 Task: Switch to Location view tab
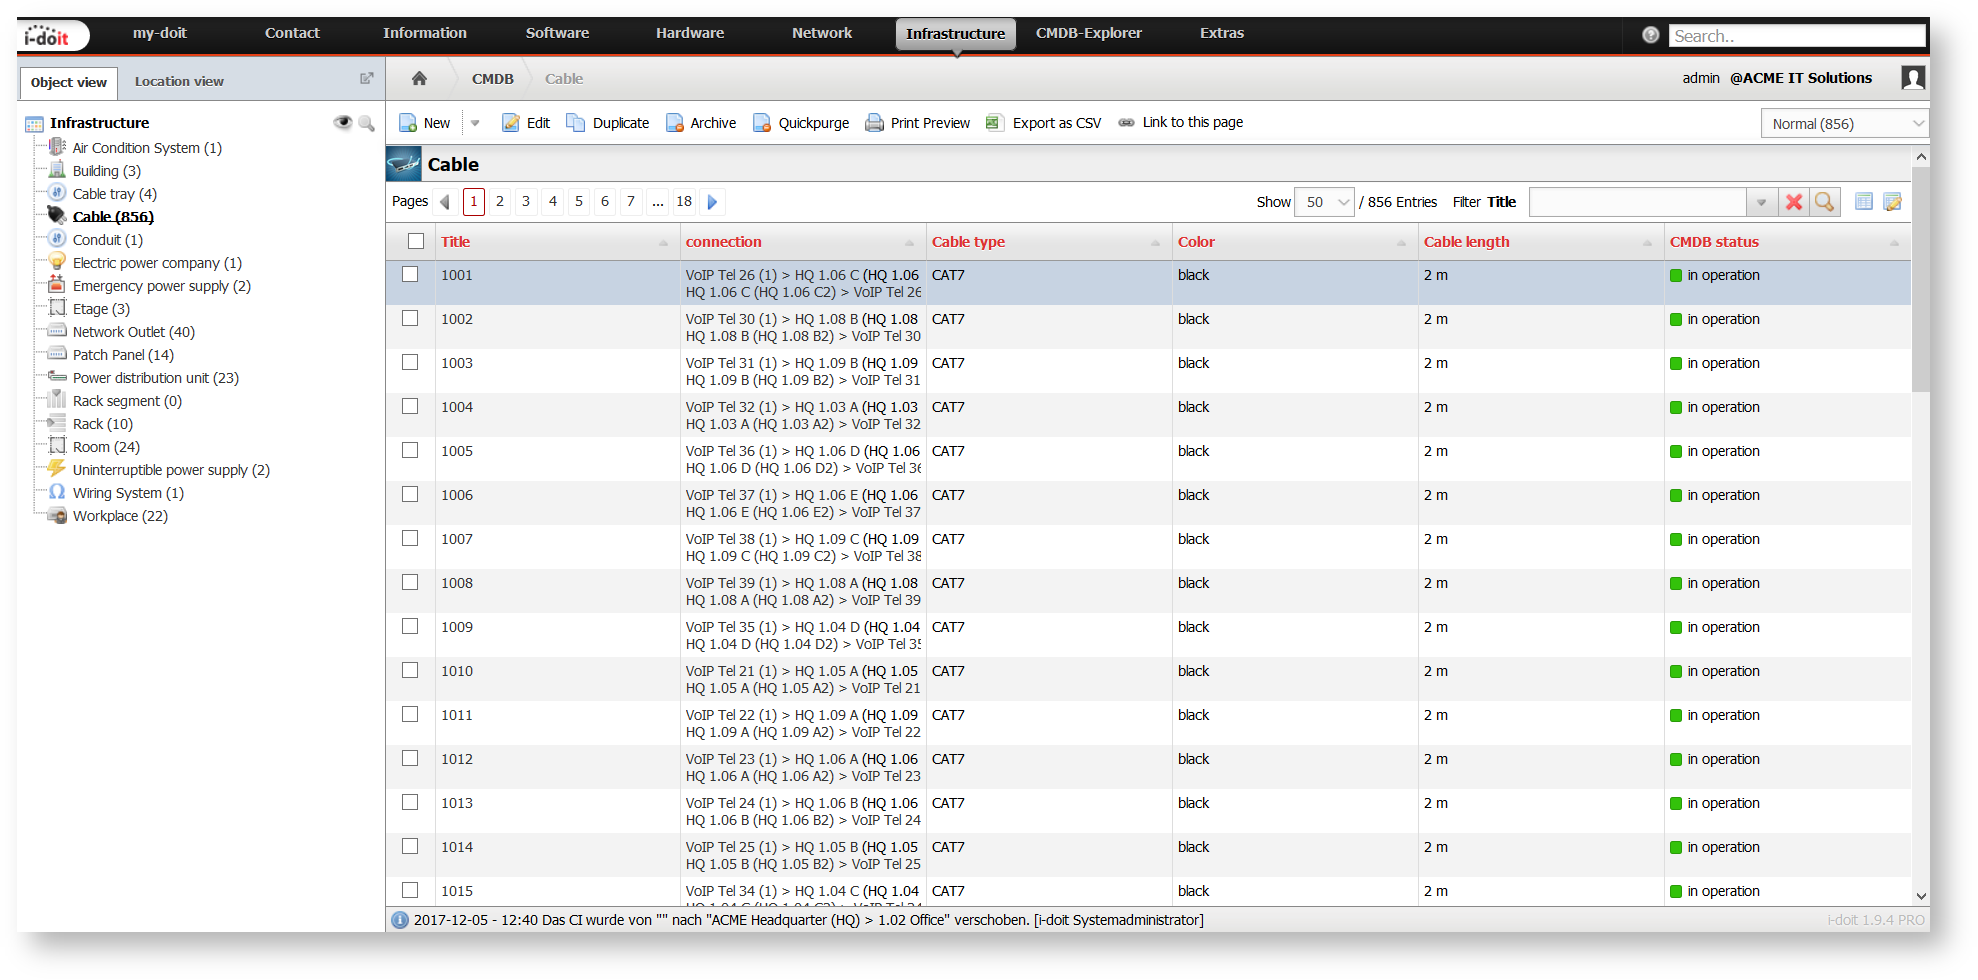(x=179, y=81)
